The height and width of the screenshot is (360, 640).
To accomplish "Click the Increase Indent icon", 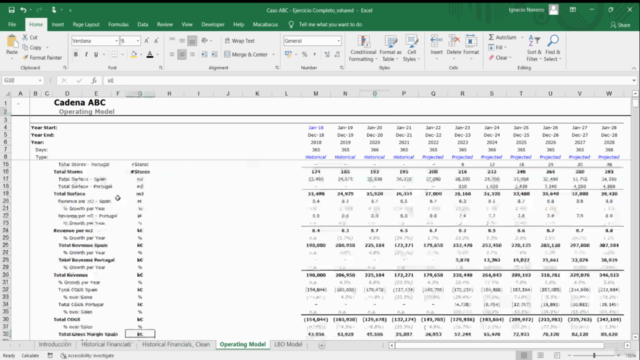I will coord(214,54).
